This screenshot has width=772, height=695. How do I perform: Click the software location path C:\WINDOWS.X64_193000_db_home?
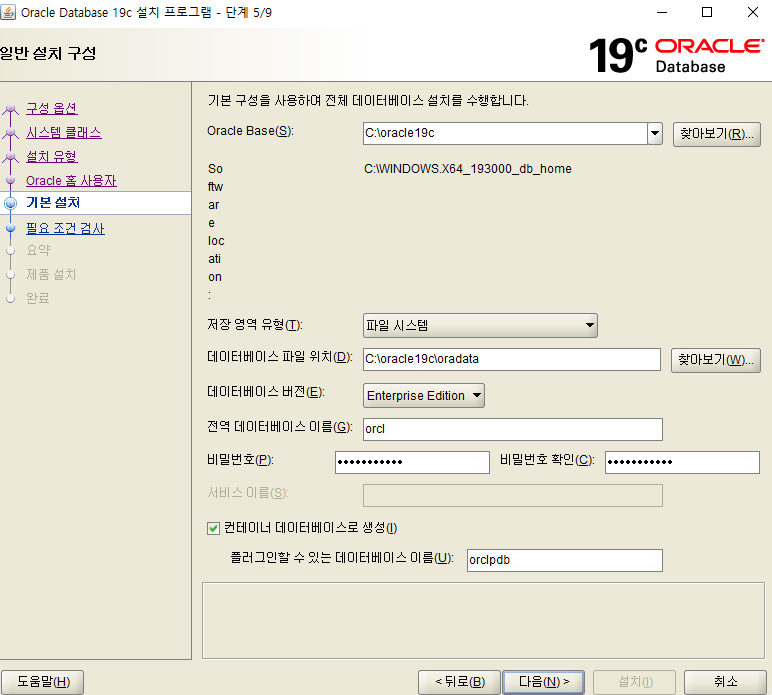tap(468, 169)
